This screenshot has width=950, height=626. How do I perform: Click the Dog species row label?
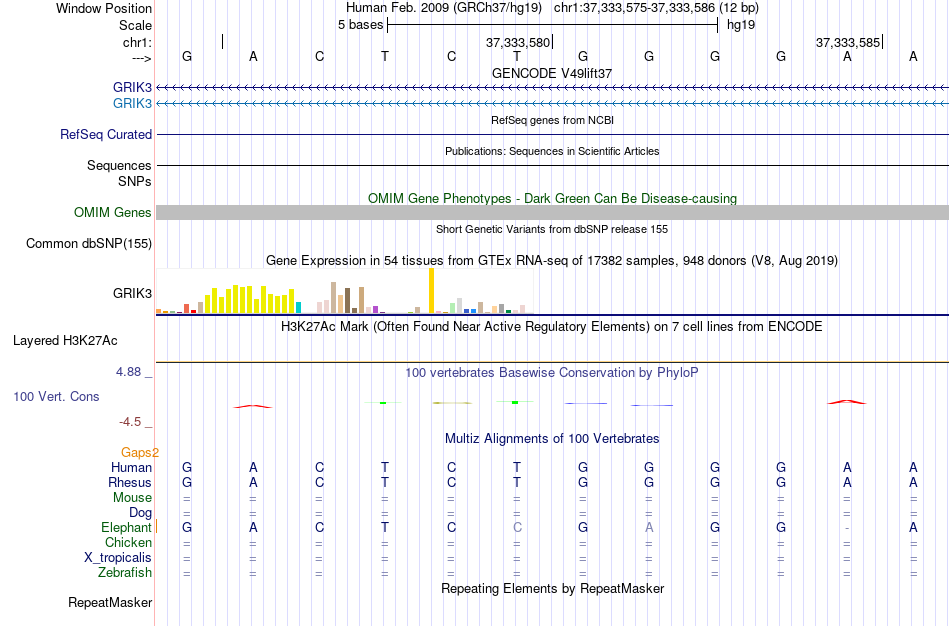pyautogui.click(x=140, y=513)
